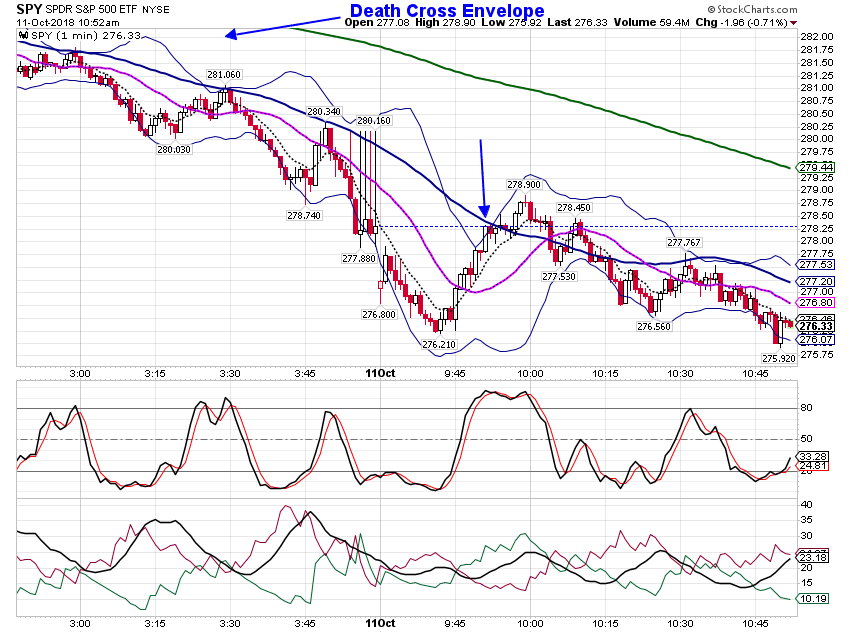Click the 277.530 price callout
Screen dimensions: 850x633
click(559, 276)
